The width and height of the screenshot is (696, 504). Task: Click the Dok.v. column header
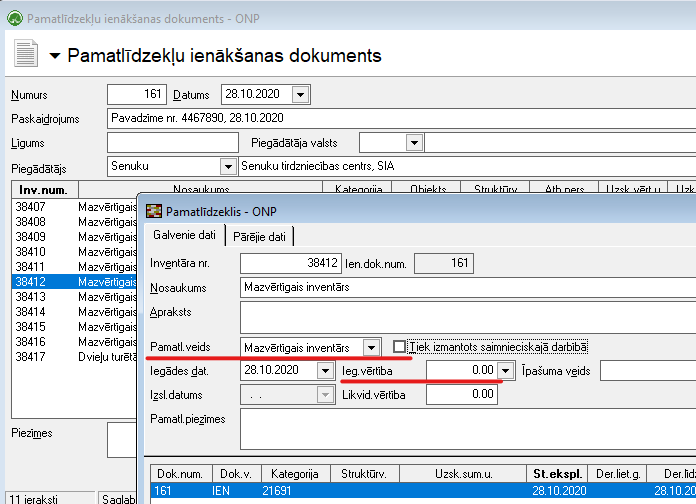pyautogui.click(x=237, y=474)
